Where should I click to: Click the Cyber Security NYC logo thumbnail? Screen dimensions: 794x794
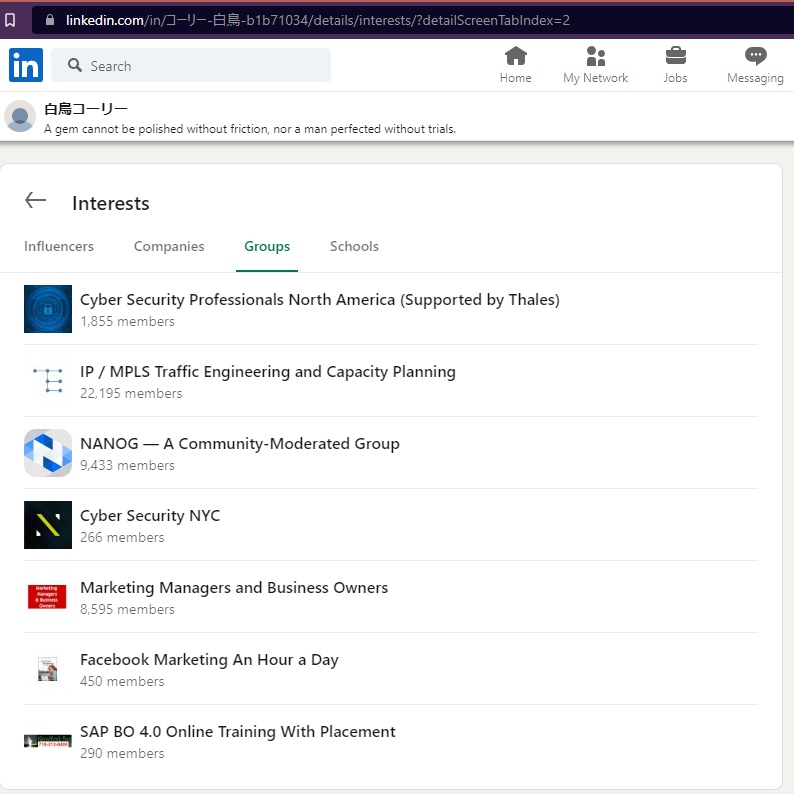tap(48, 525)
